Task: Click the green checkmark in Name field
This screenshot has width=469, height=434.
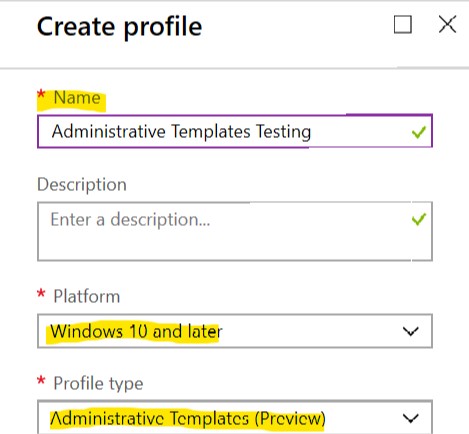Action: [x=419, y=132]
